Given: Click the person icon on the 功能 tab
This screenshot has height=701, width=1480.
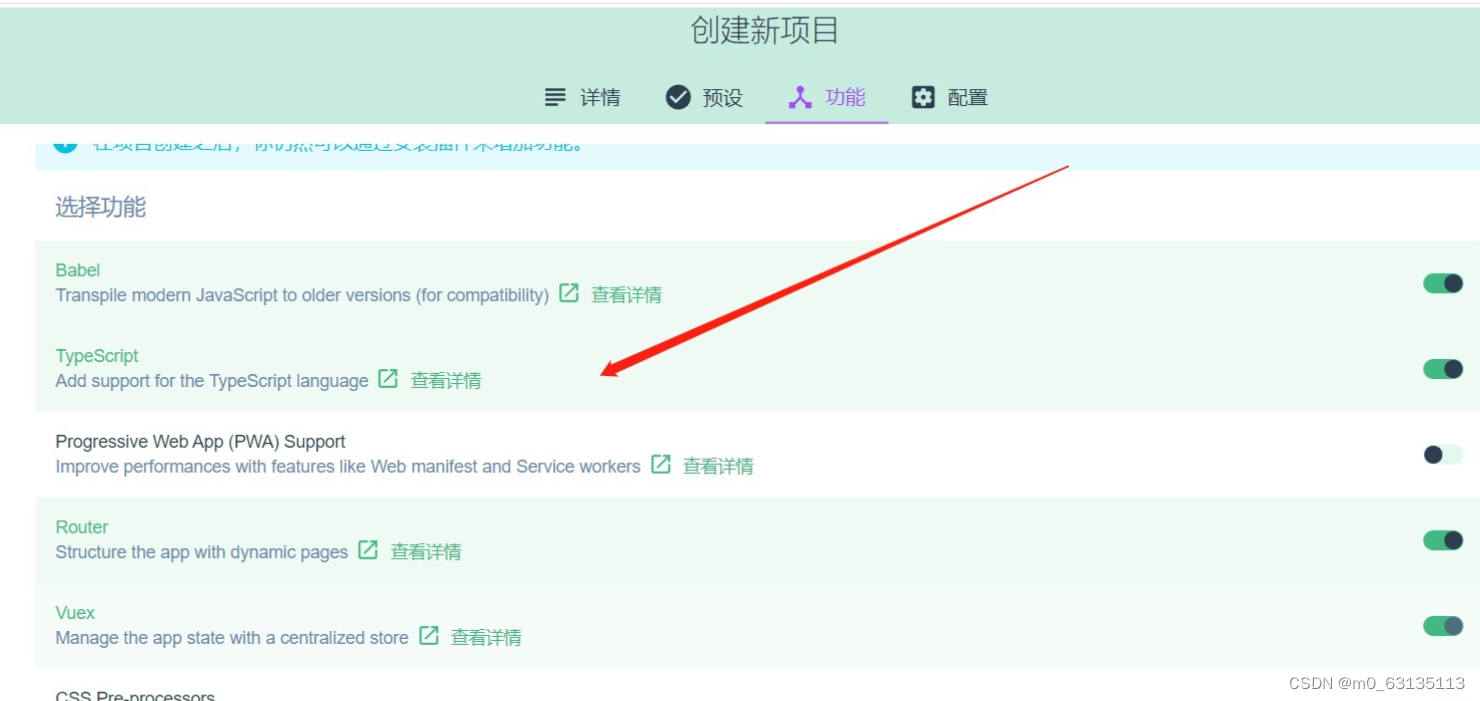Looking at the screenshot, I should (799, 97).
